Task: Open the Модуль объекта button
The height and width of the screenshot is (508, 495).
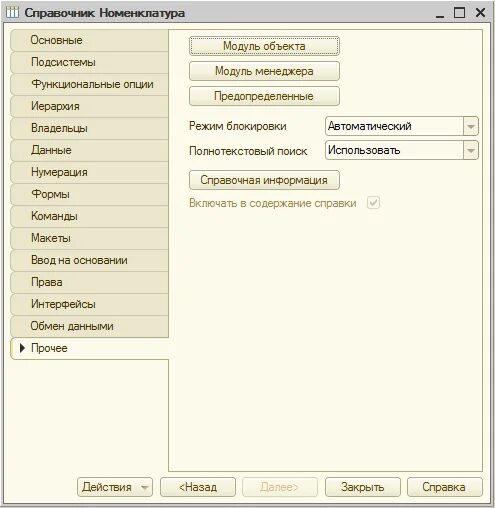Action: pos(264,46)
